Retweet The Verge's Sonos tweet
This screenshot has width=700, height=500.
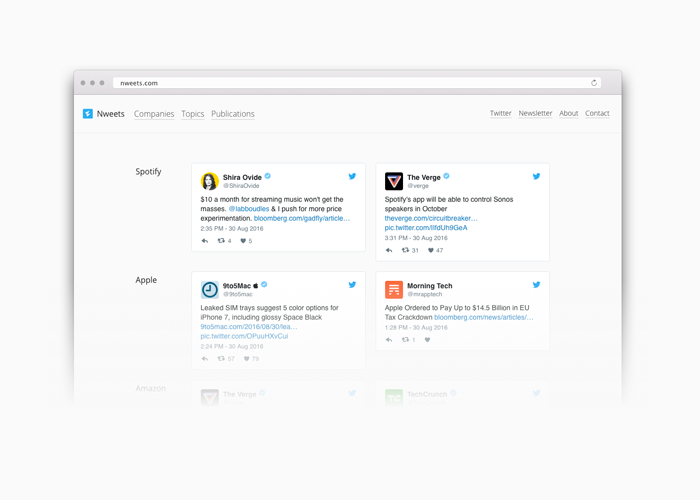(x=405, y=250)
